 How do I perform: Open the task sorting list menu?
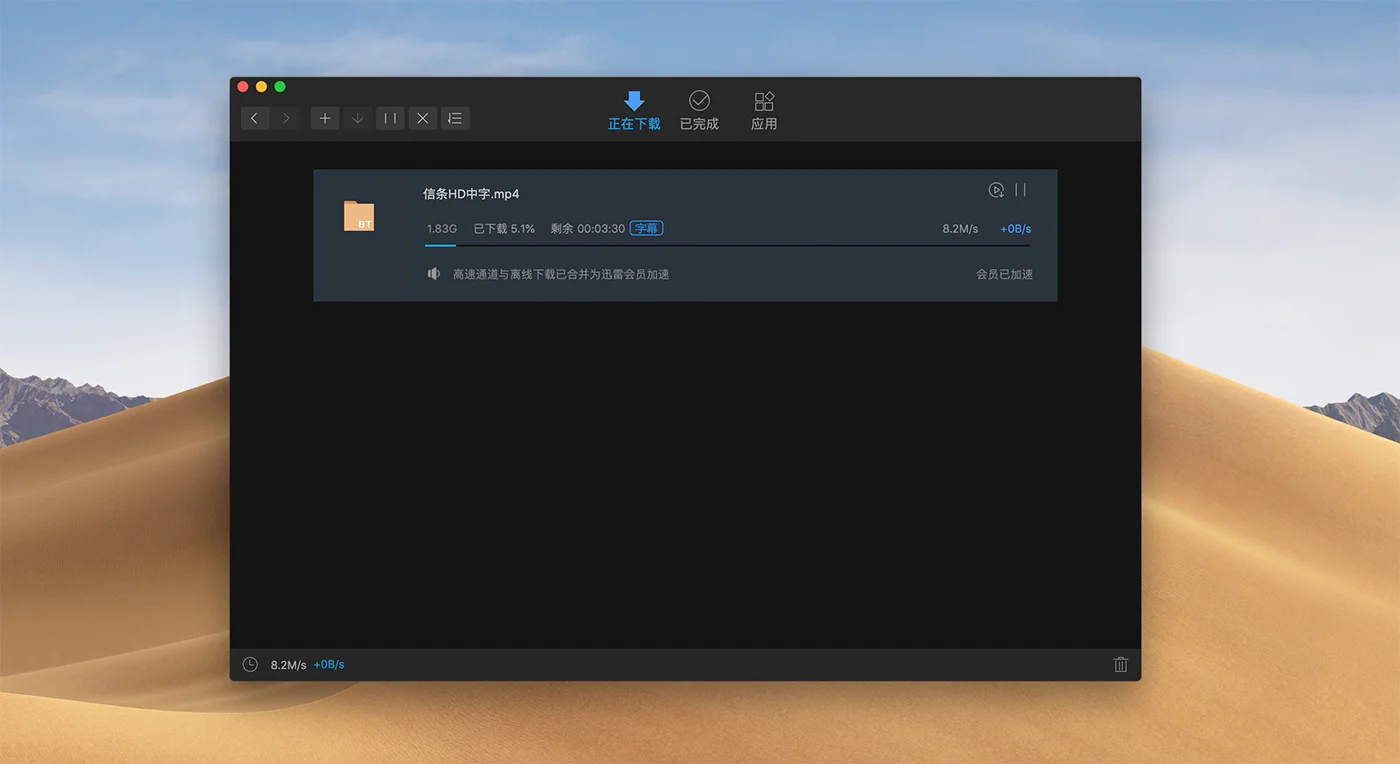[455, 119]
